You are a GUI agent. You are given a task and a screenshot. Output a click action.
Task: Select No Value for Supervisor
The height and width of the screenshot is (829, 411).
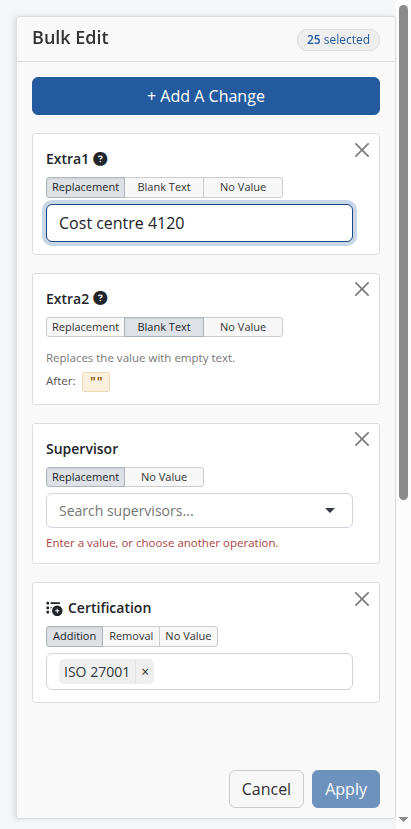(164, 477)
